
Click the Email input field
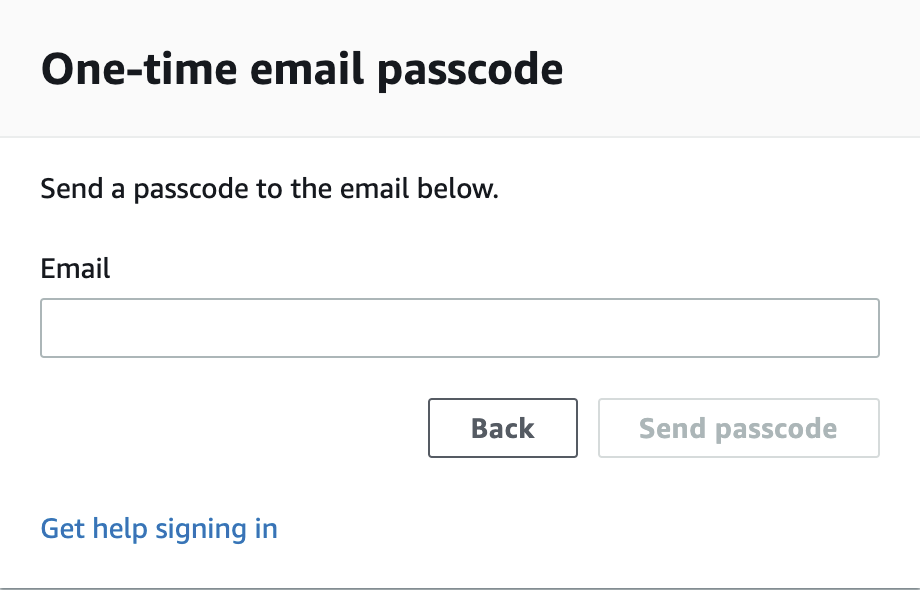click(459, 328)
